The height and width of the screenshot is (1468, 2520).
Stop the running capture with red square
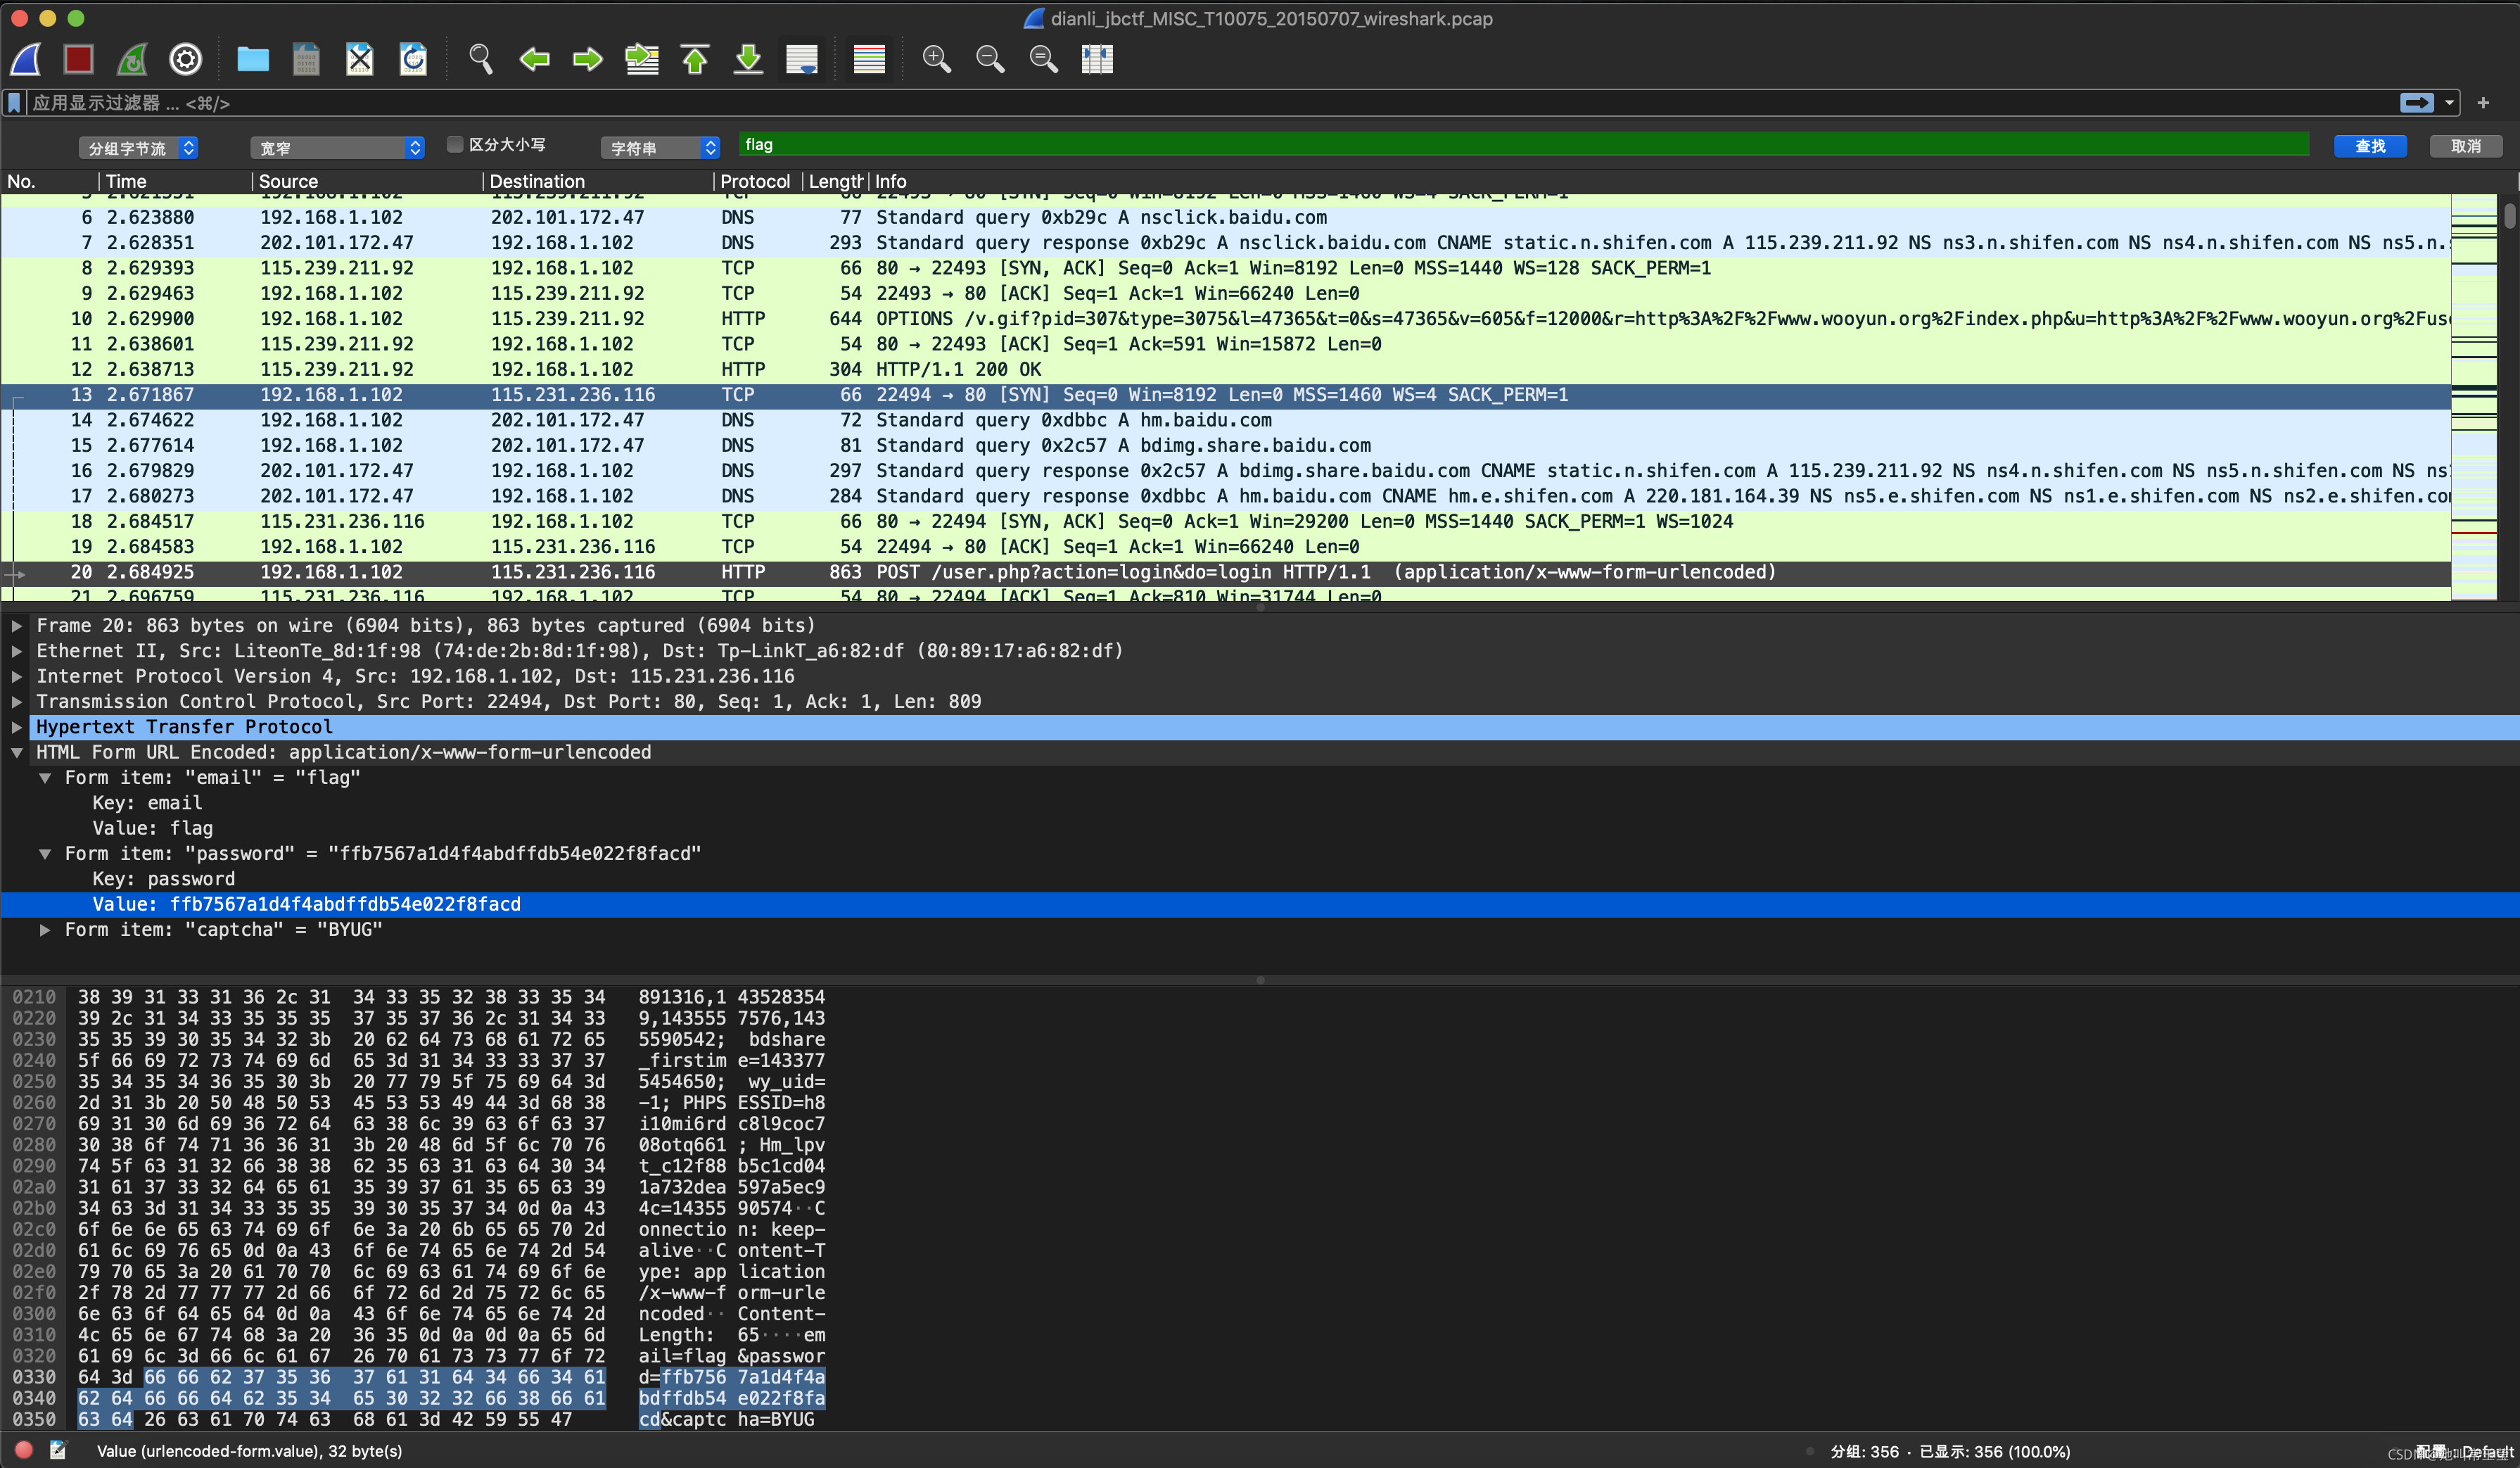click(x=79, y=60)
